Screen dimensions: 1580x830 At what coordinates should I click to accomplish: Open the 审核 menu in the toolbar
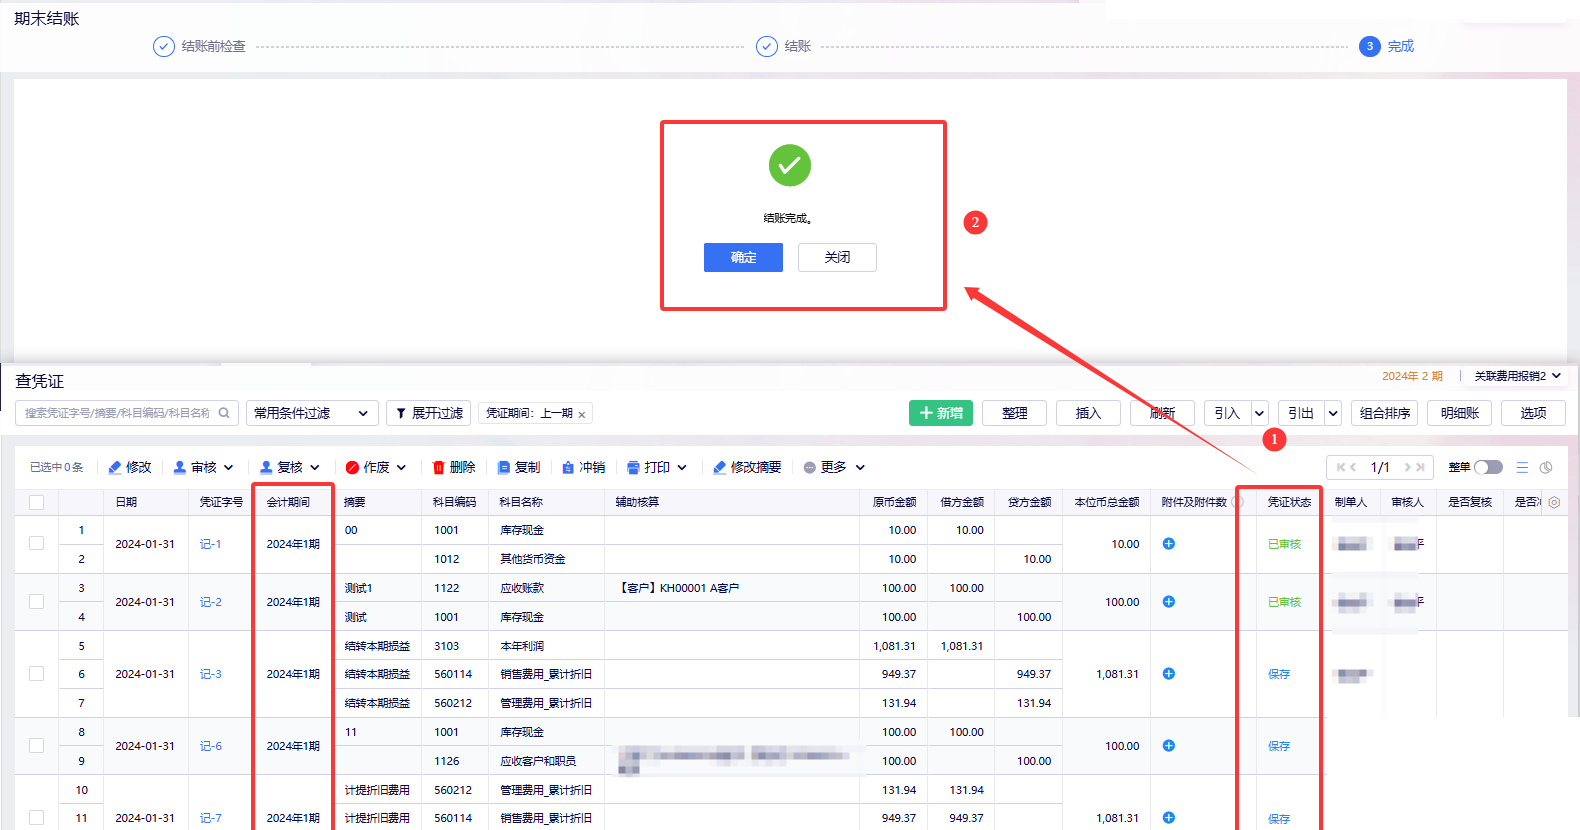point(203,467)
